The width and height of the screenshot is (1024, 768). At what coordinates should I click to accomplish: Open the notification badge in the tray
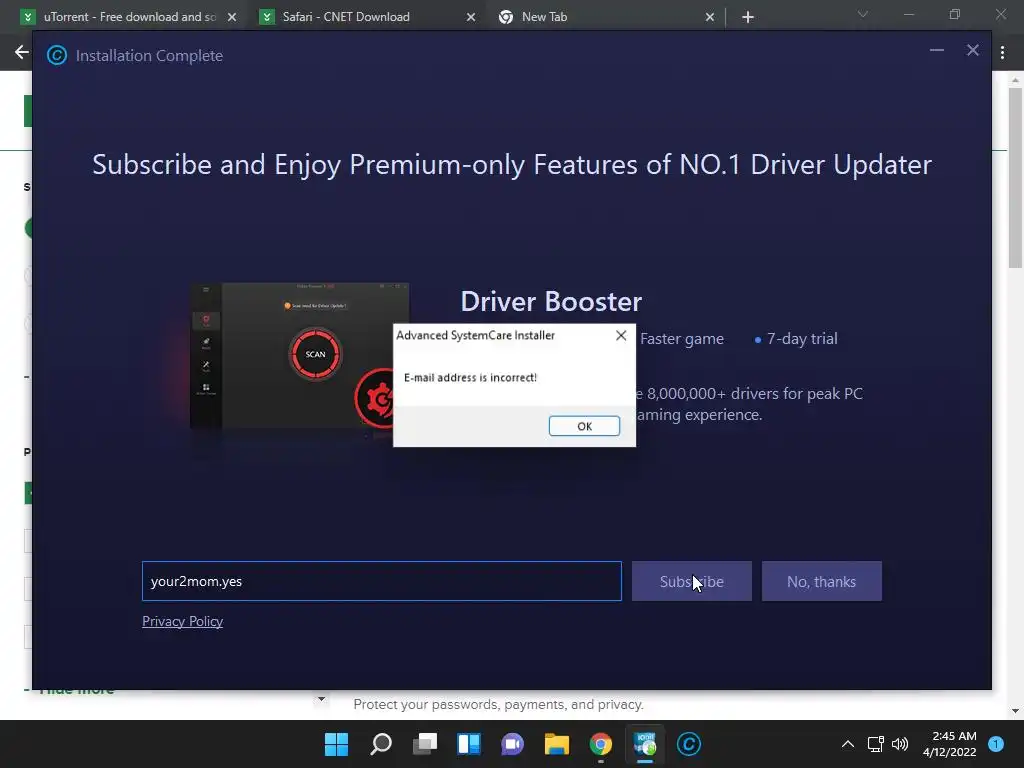pos(996,744)
